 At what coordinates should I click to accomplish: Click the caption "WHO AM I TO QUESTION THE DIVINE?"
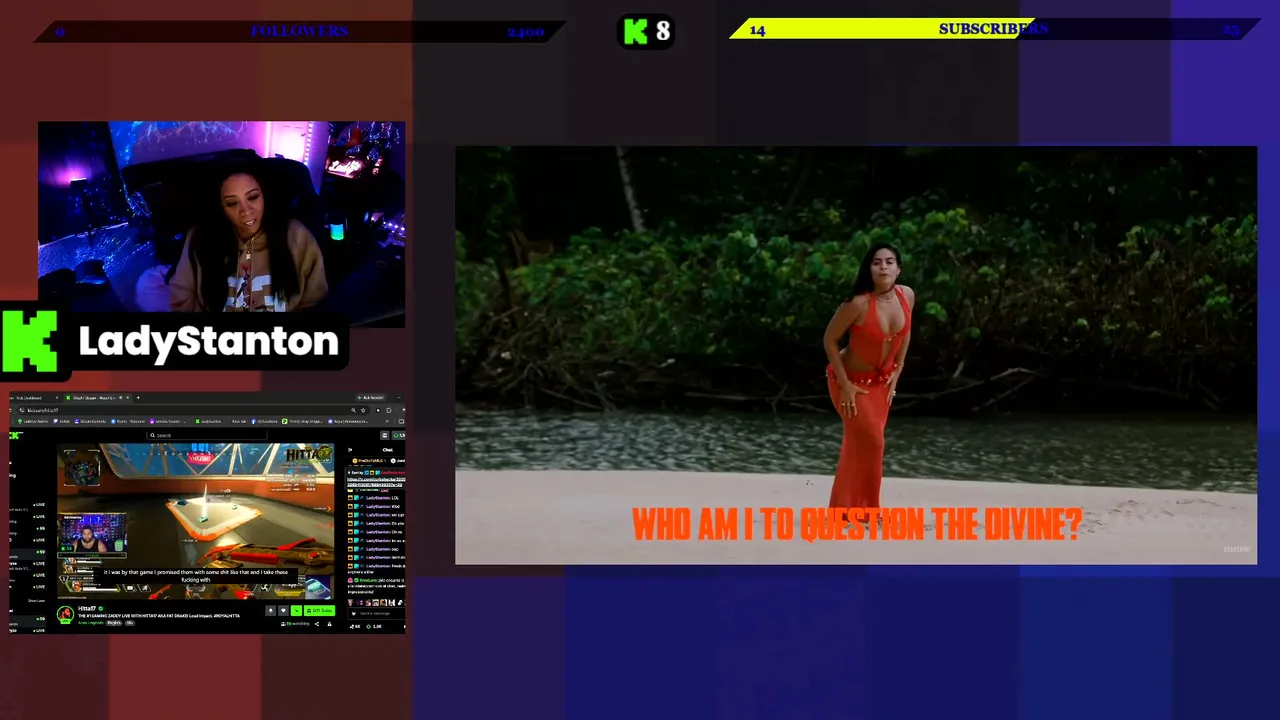856,524
